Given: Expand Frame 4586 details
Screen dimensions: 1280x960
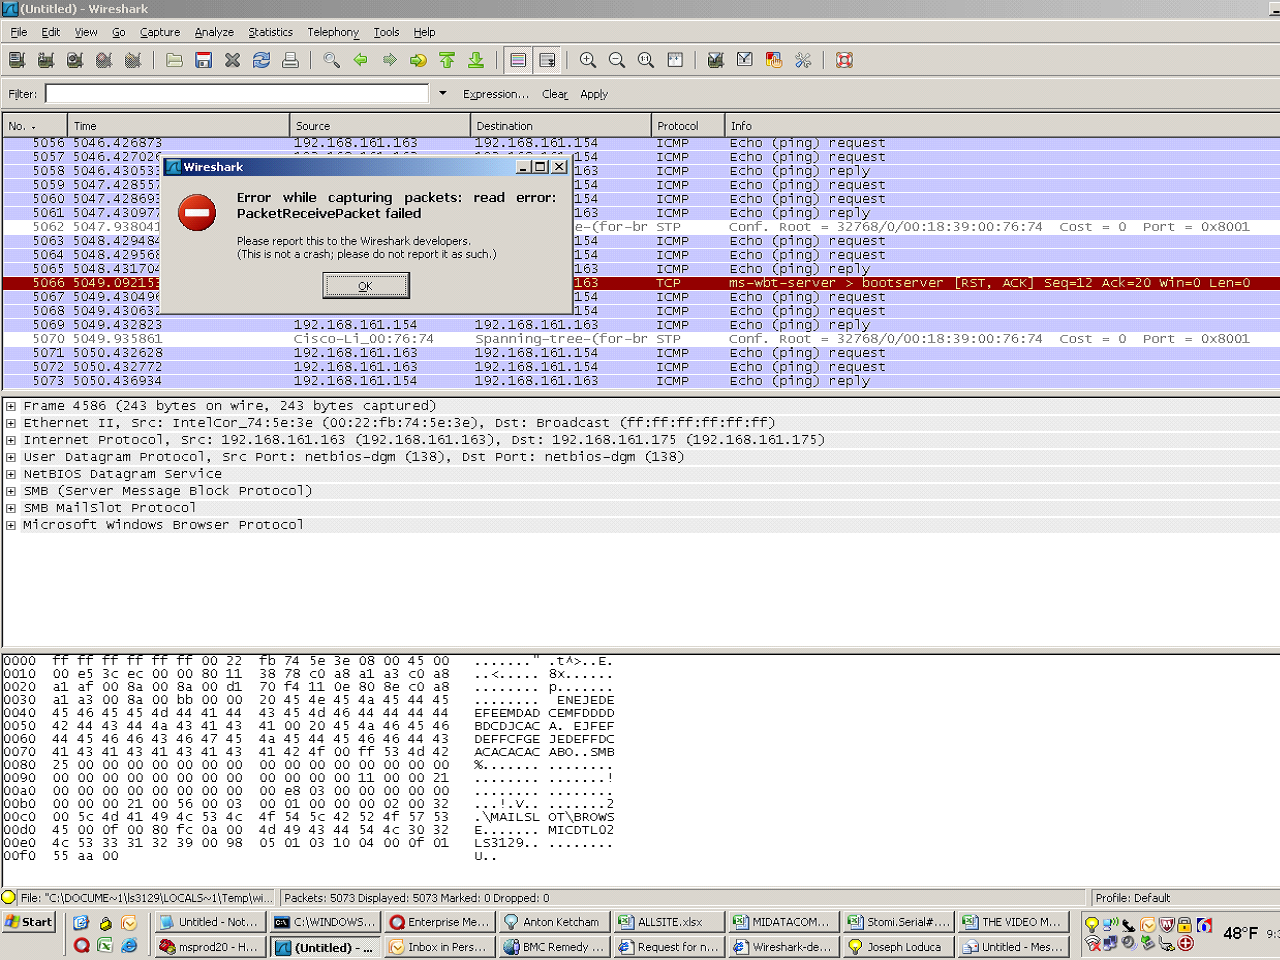Looking at the screenshot, I should click(11, 406).
